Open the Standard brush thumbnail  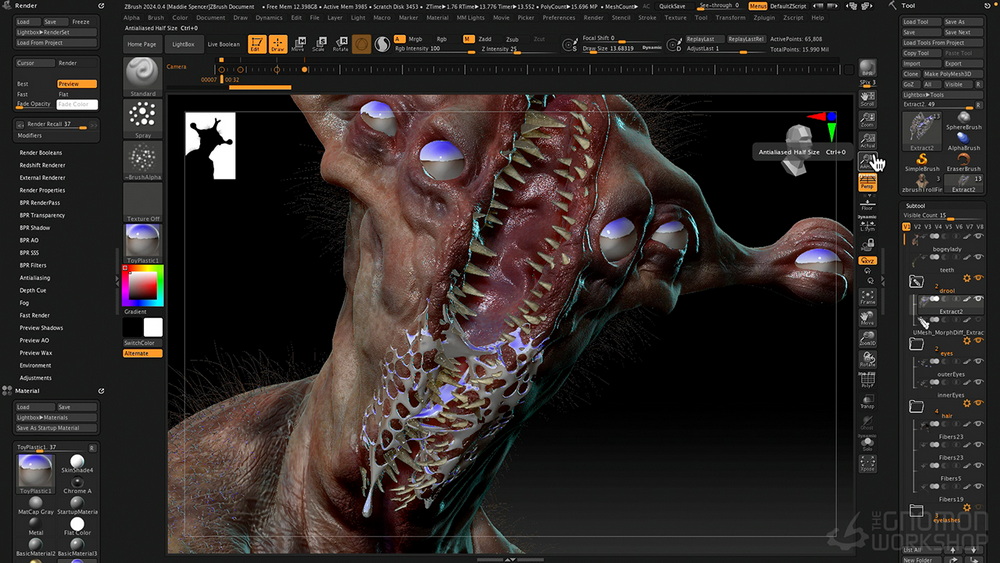tap(142, 77)
